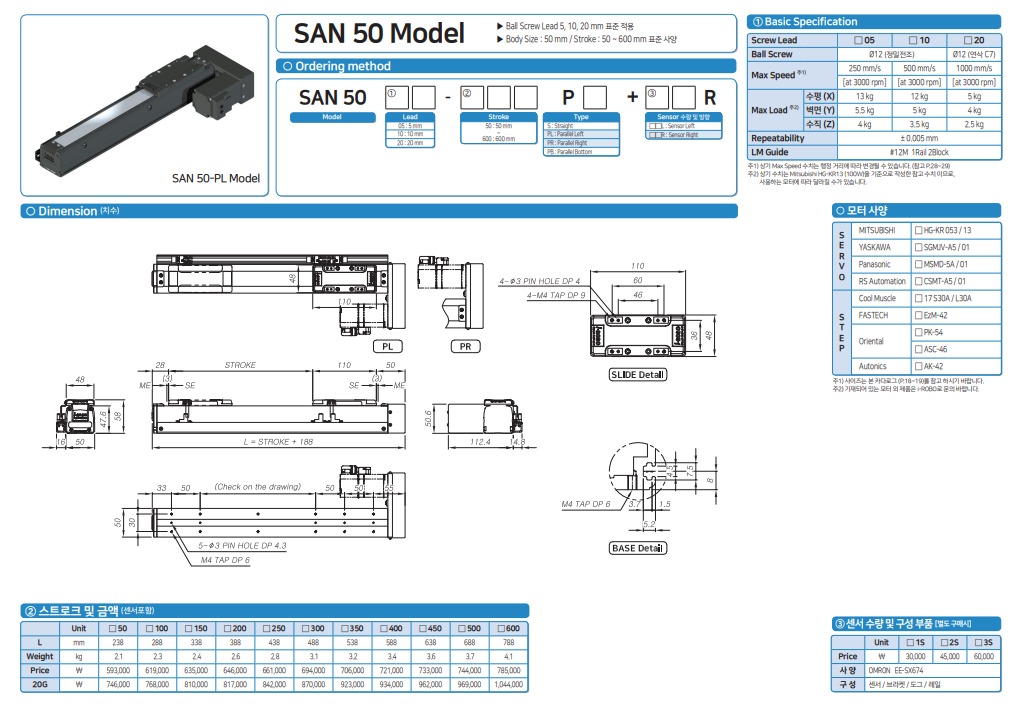Check the 1S sensor quantity box
Image resolution: width=1016 pixels, height=704 pixels.
tap(910, 642)
